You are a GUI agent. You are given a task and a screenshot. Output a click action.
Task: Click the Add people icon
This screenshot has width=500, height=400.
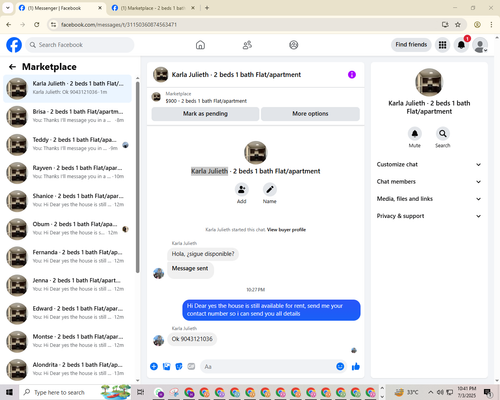[x=242, y=190]
